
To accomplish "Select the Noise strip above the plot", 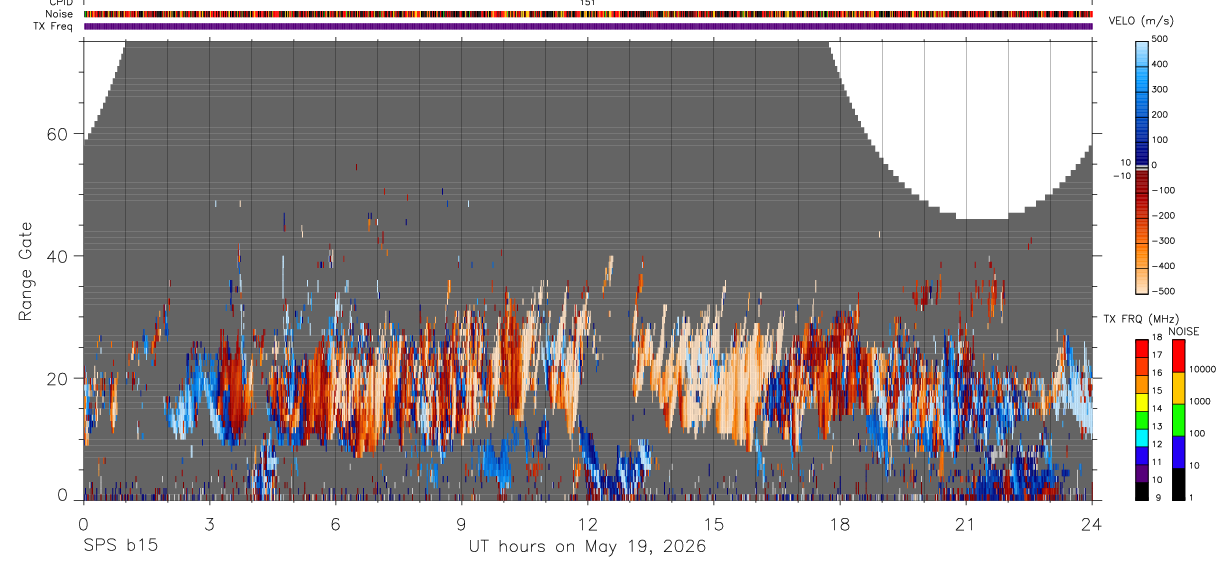I will 588,14.
